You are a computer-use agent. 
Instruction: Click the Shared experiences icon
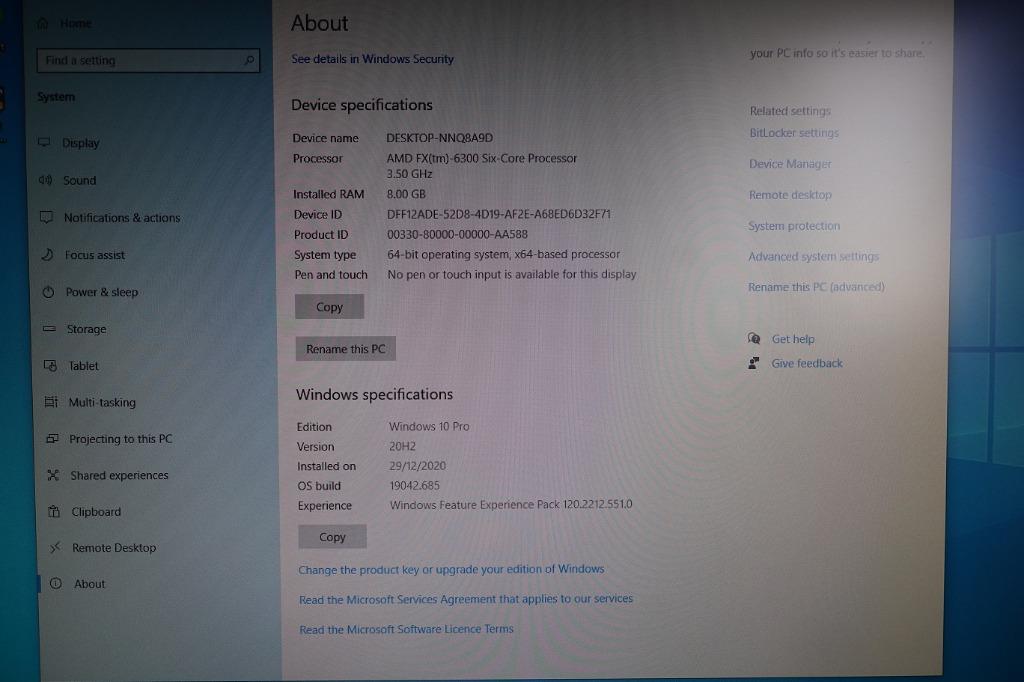point(53,475)
